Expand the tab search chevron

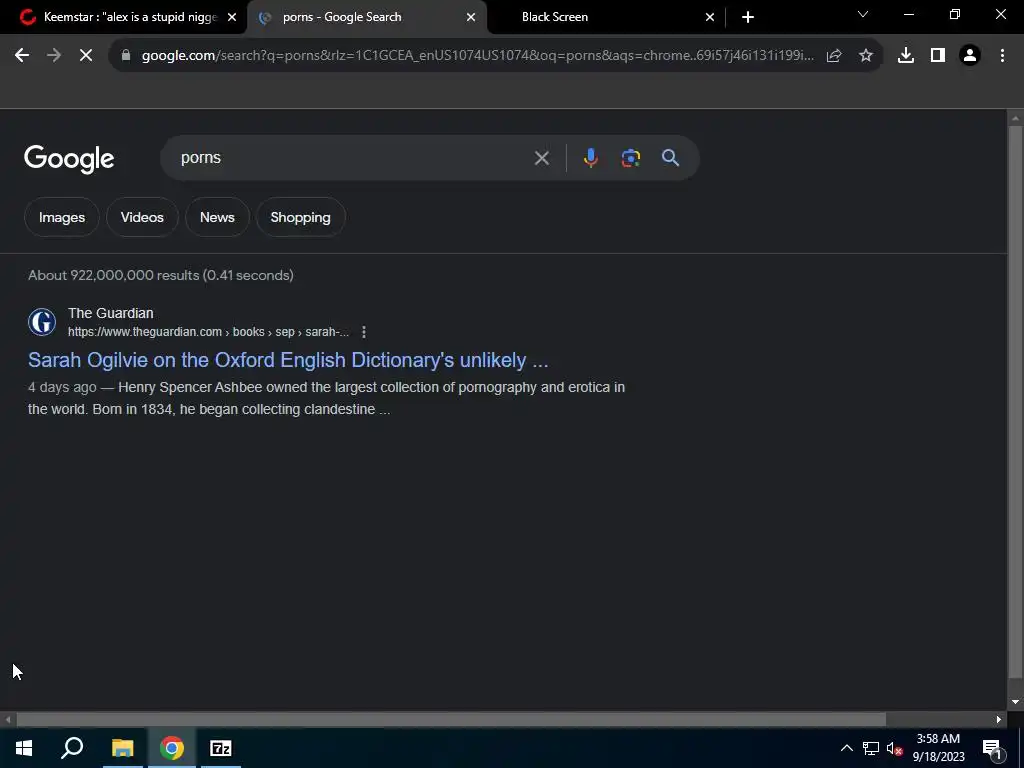pos(863,14)
